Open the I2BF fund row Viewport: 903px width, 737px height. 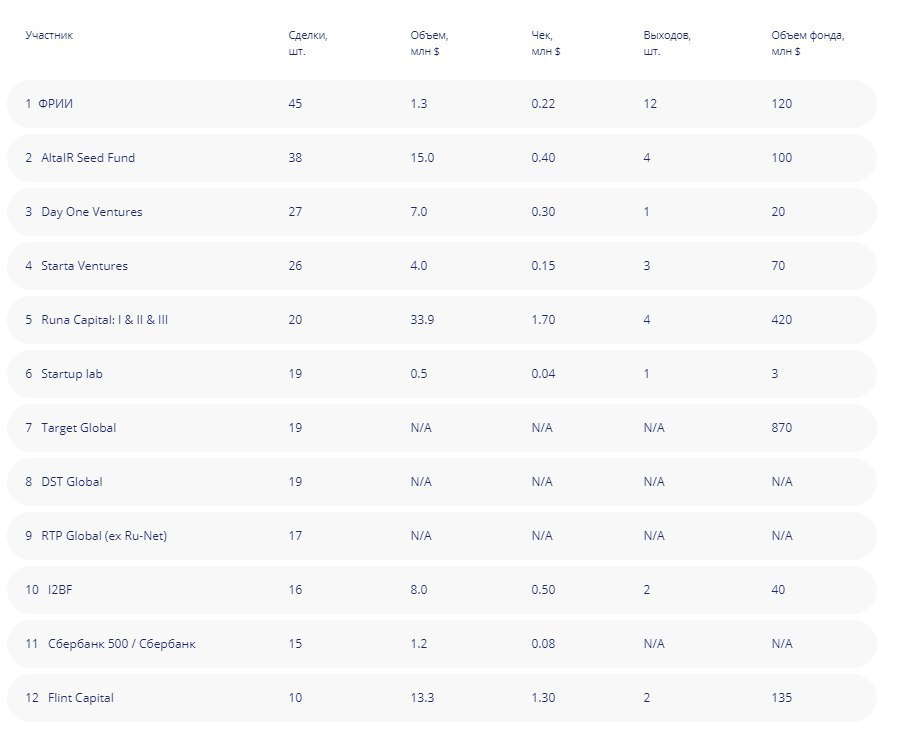click(x=60, y=590)
